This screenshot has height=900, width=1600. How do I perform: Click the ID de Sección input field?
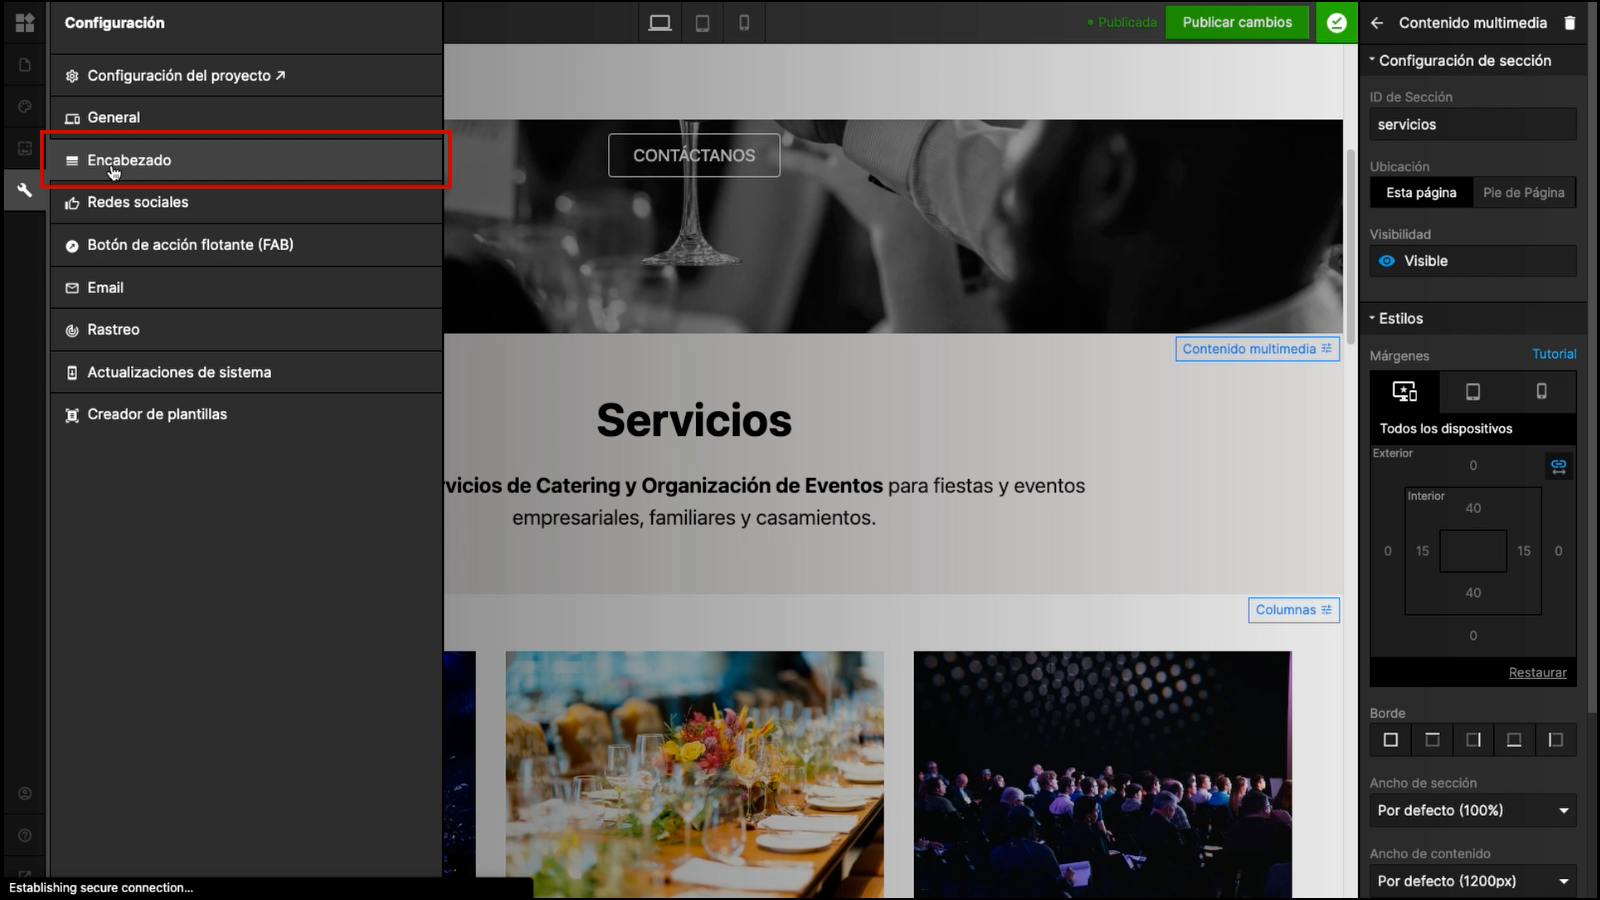click(1473, 124)
